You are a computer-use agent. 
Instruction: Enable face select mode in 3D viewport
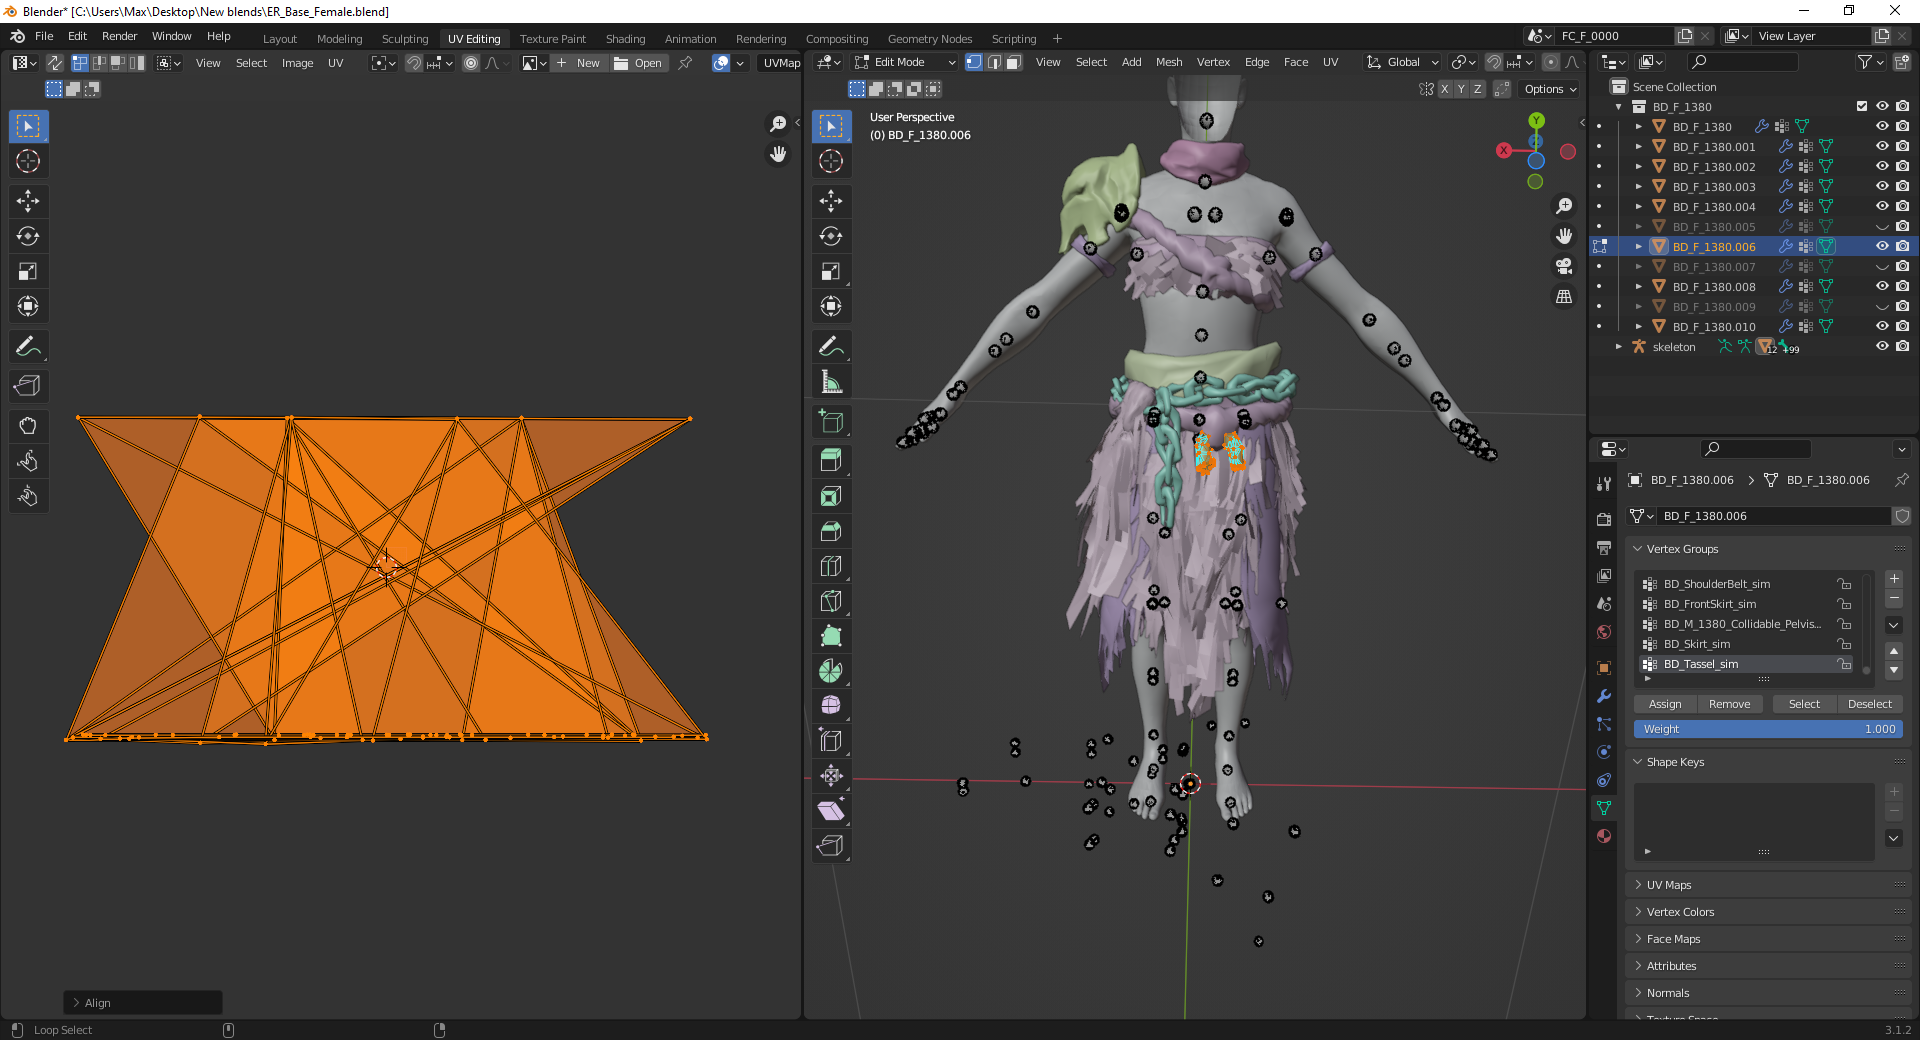point(1013,62)
